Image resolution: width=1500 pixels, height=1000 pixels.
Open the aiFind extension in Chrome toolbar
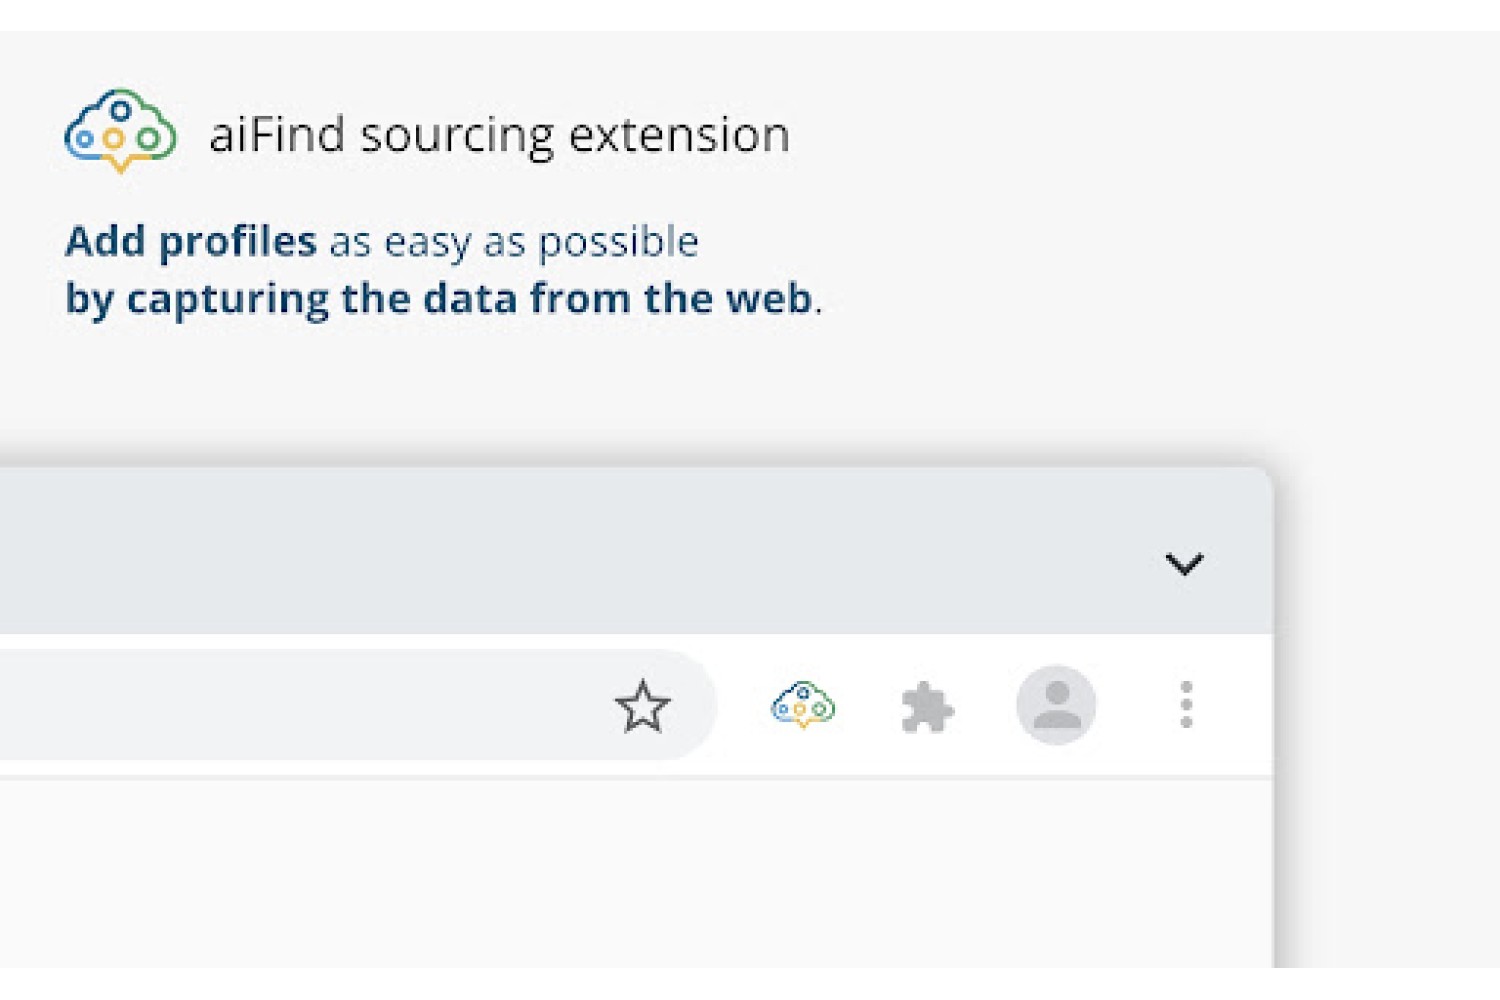(x=803, y=705)
